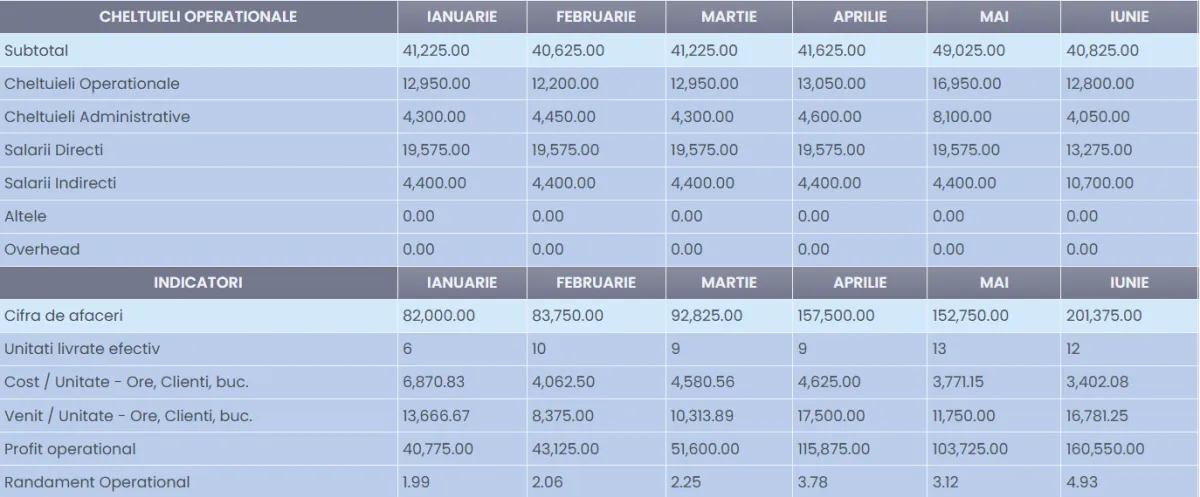1200x497 pixels.
Task: Click the MARTIE header in the INDICATORI section
Action: click(728, 283)
